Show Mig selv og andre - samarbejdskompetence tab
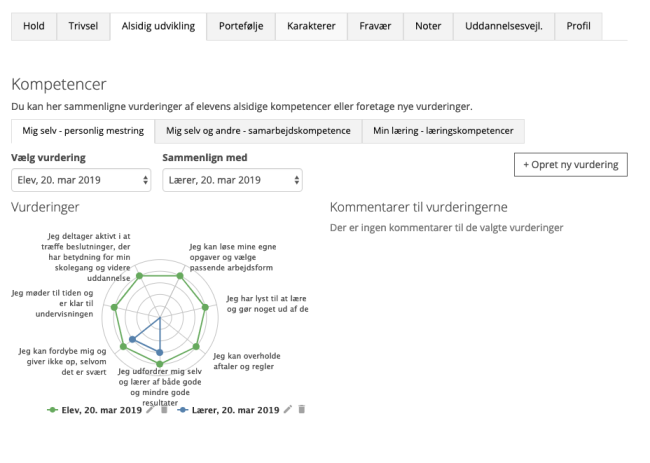Image resolution: width=650 pixels, height=463 pixels. pyautogui.click(x=258, y=131)
